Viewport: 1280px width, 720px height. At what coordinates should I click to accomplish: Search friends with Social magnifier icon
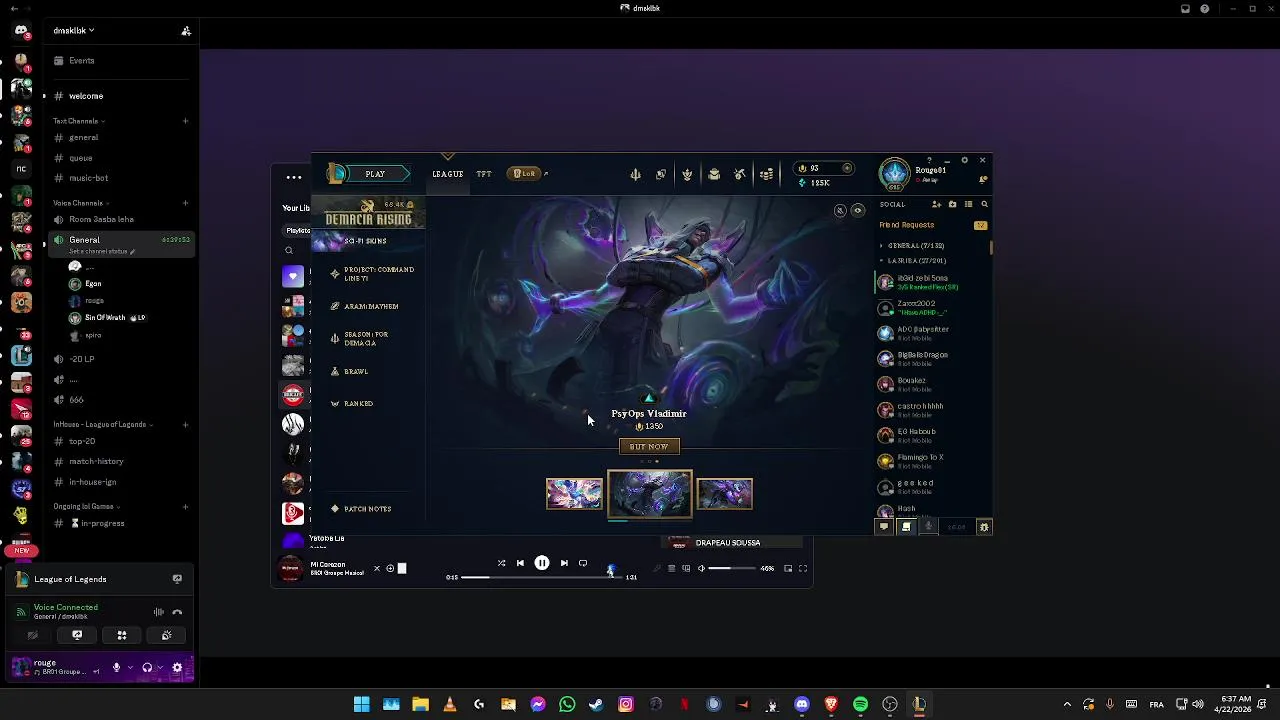pyautogui.click(x=984, y=204)
